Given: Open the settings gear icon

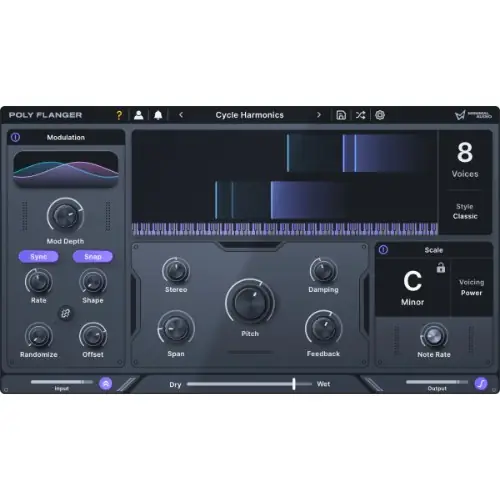Looking at the screenshot, I should pos(380,115).
